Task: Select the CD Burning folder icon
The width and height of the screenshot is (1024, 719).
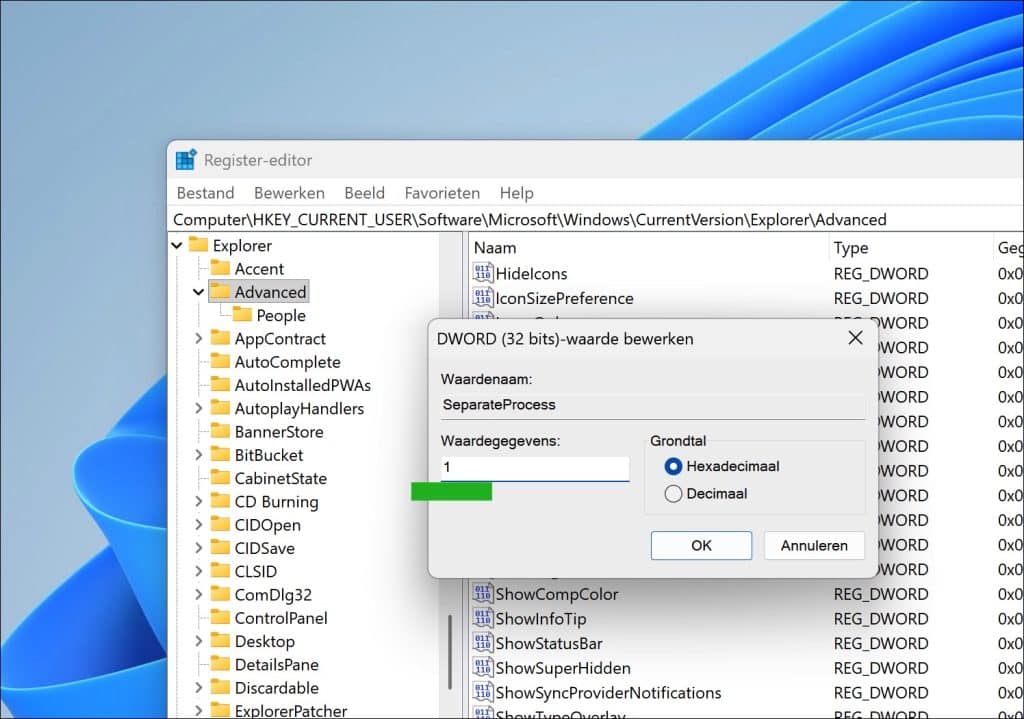Action: (220, 500)
